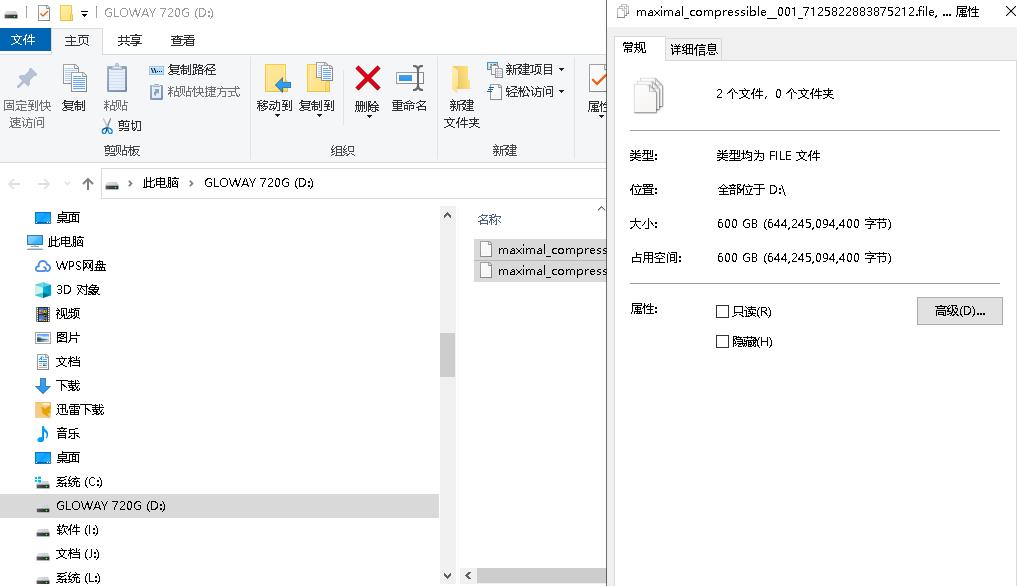Click the properties checkmark icon in title bar

pyautogui.click(x=44, y=12)
